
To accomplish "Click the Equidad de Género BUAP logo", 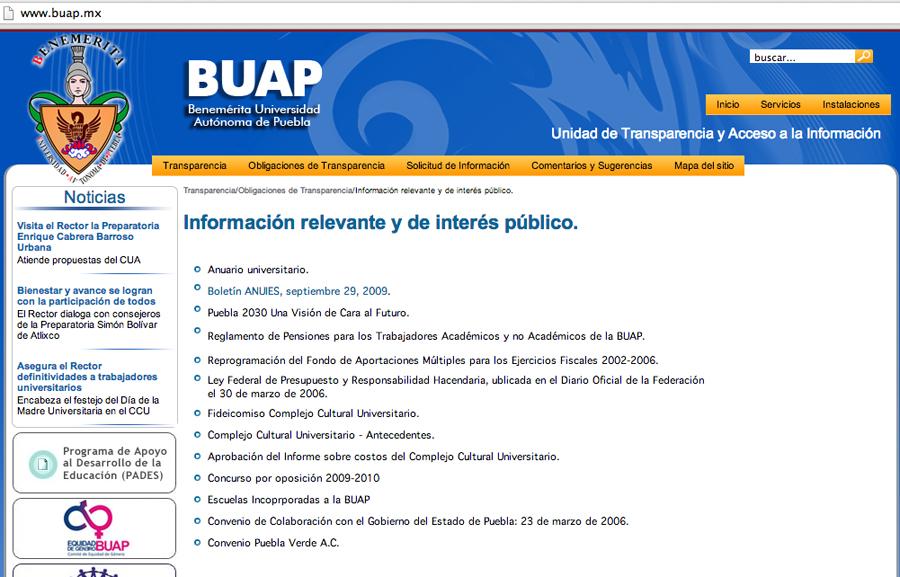I will coord(96,528).
